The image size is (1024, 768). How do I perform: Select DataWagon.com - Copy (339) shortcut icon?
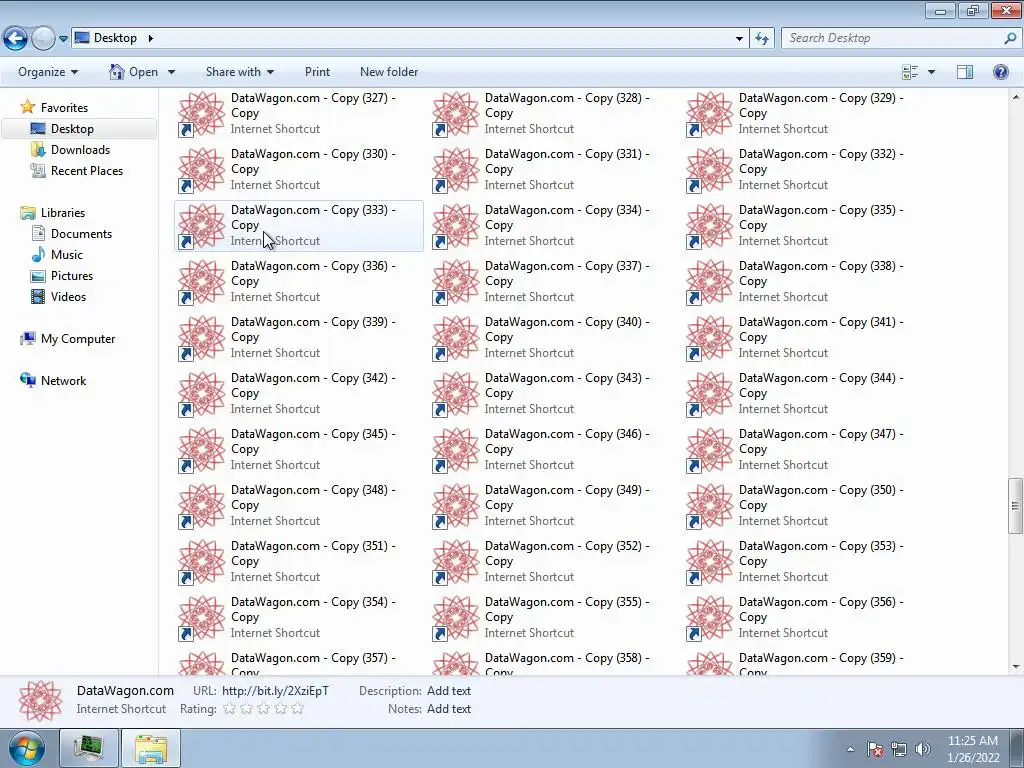(202, 338)
